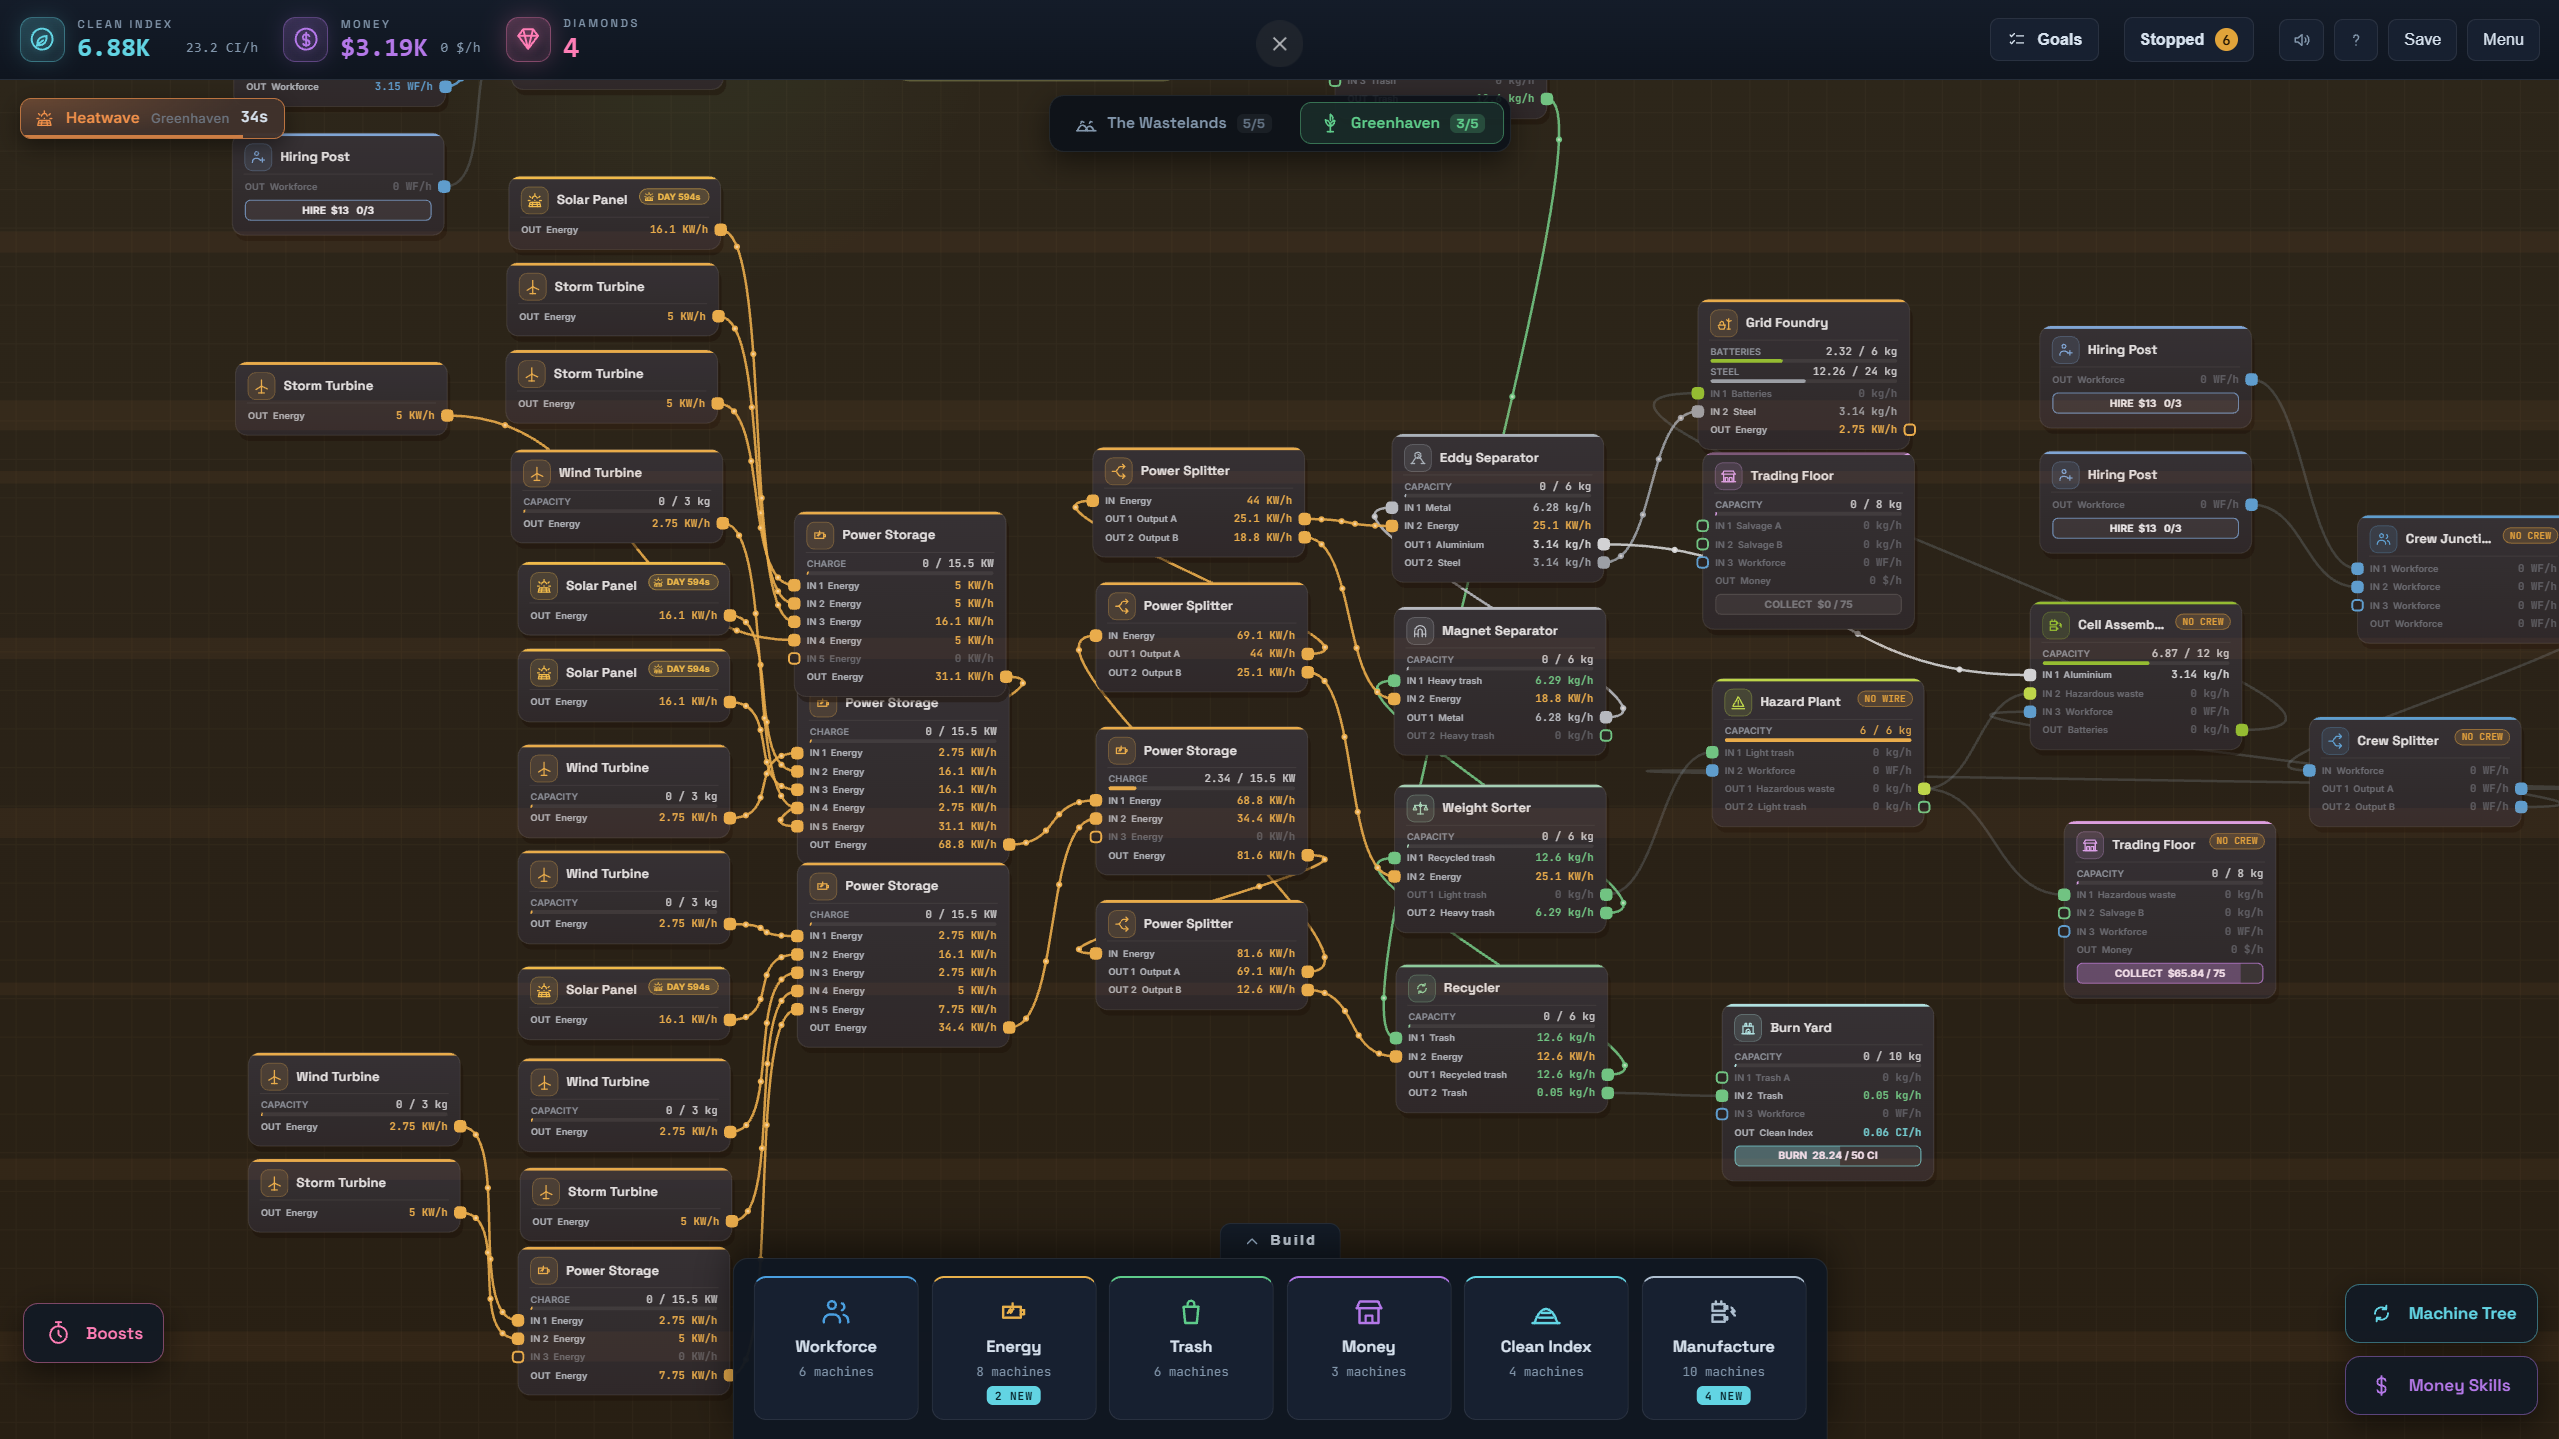
Task: Click the Eddy Separator node icon
Action: 1418,458
